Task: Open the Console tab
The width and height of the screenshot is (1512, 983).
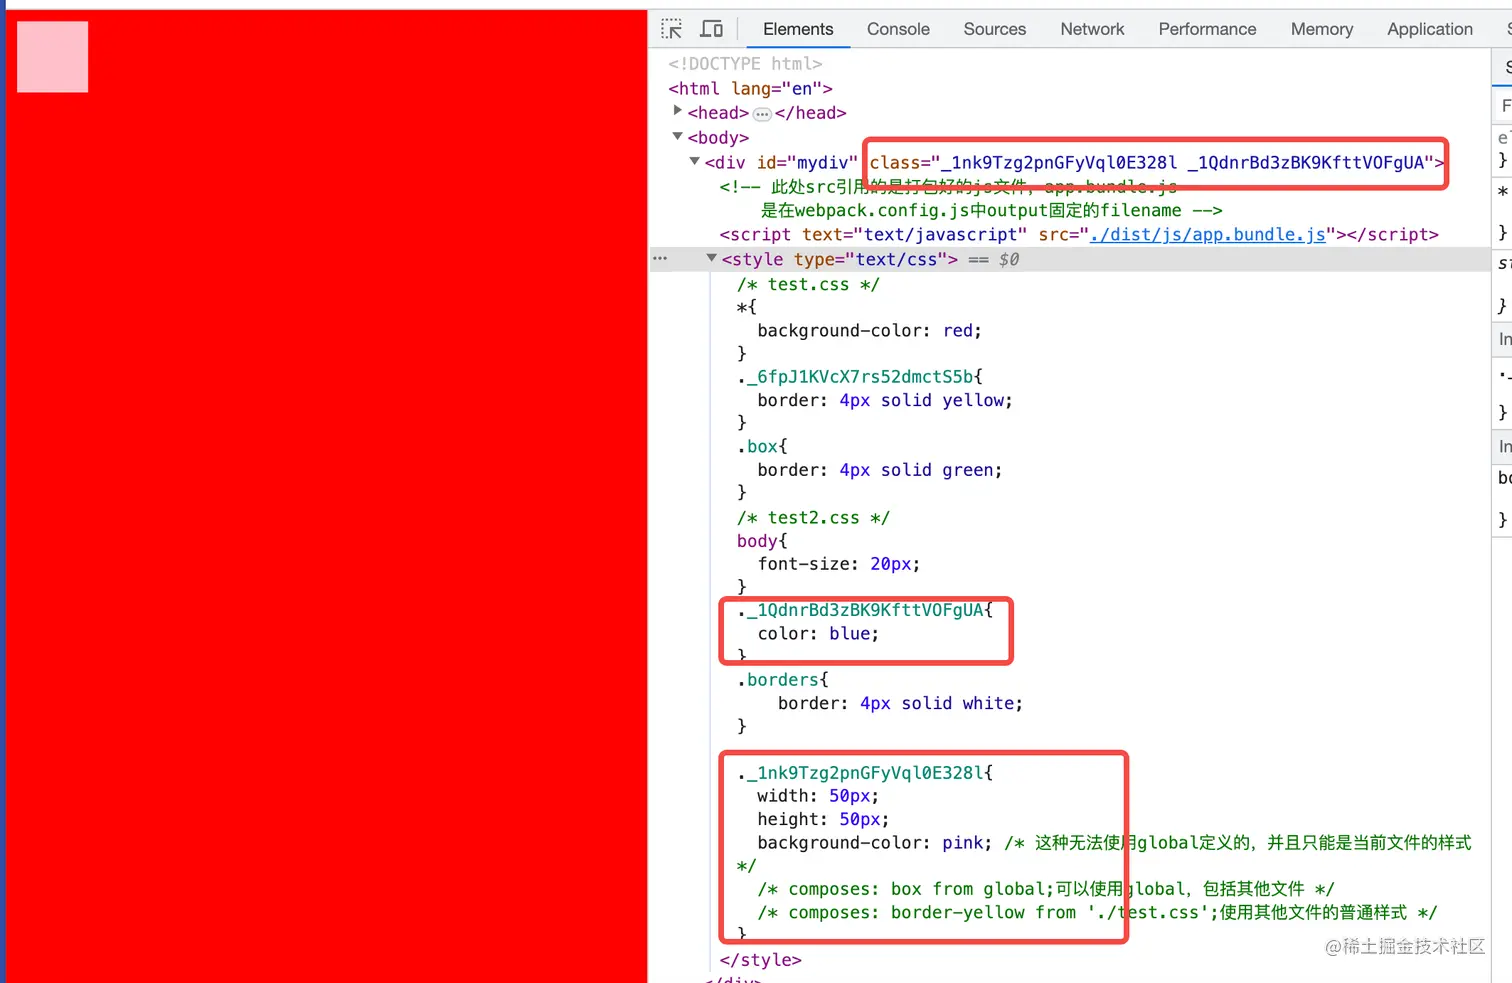Action: [898, 29]
